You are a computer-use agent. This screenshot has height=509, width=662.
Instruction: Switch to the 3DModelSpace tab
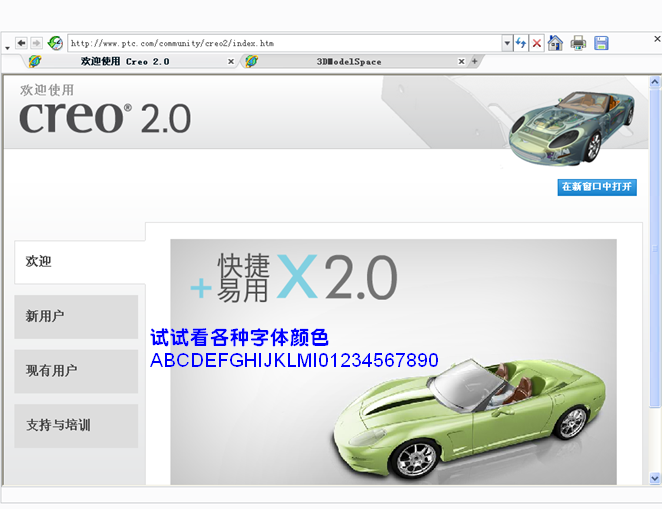(x=348, y=61)
